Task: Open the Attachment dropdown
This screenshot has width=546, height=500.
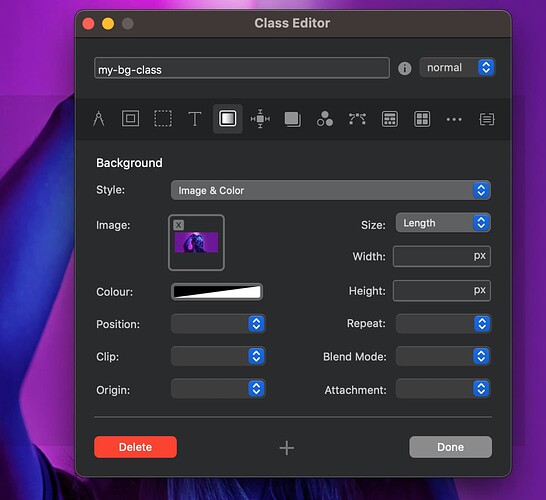Action: 443,389
